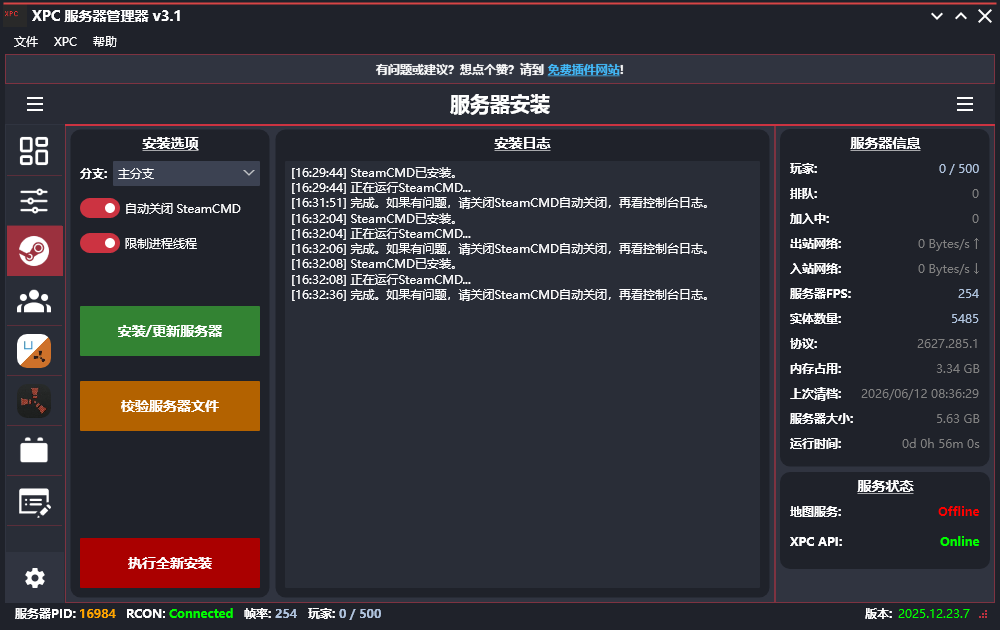Click 运行时间 value 0d 0h 56m 0s
1000x630 pixels.
(941, 443)
